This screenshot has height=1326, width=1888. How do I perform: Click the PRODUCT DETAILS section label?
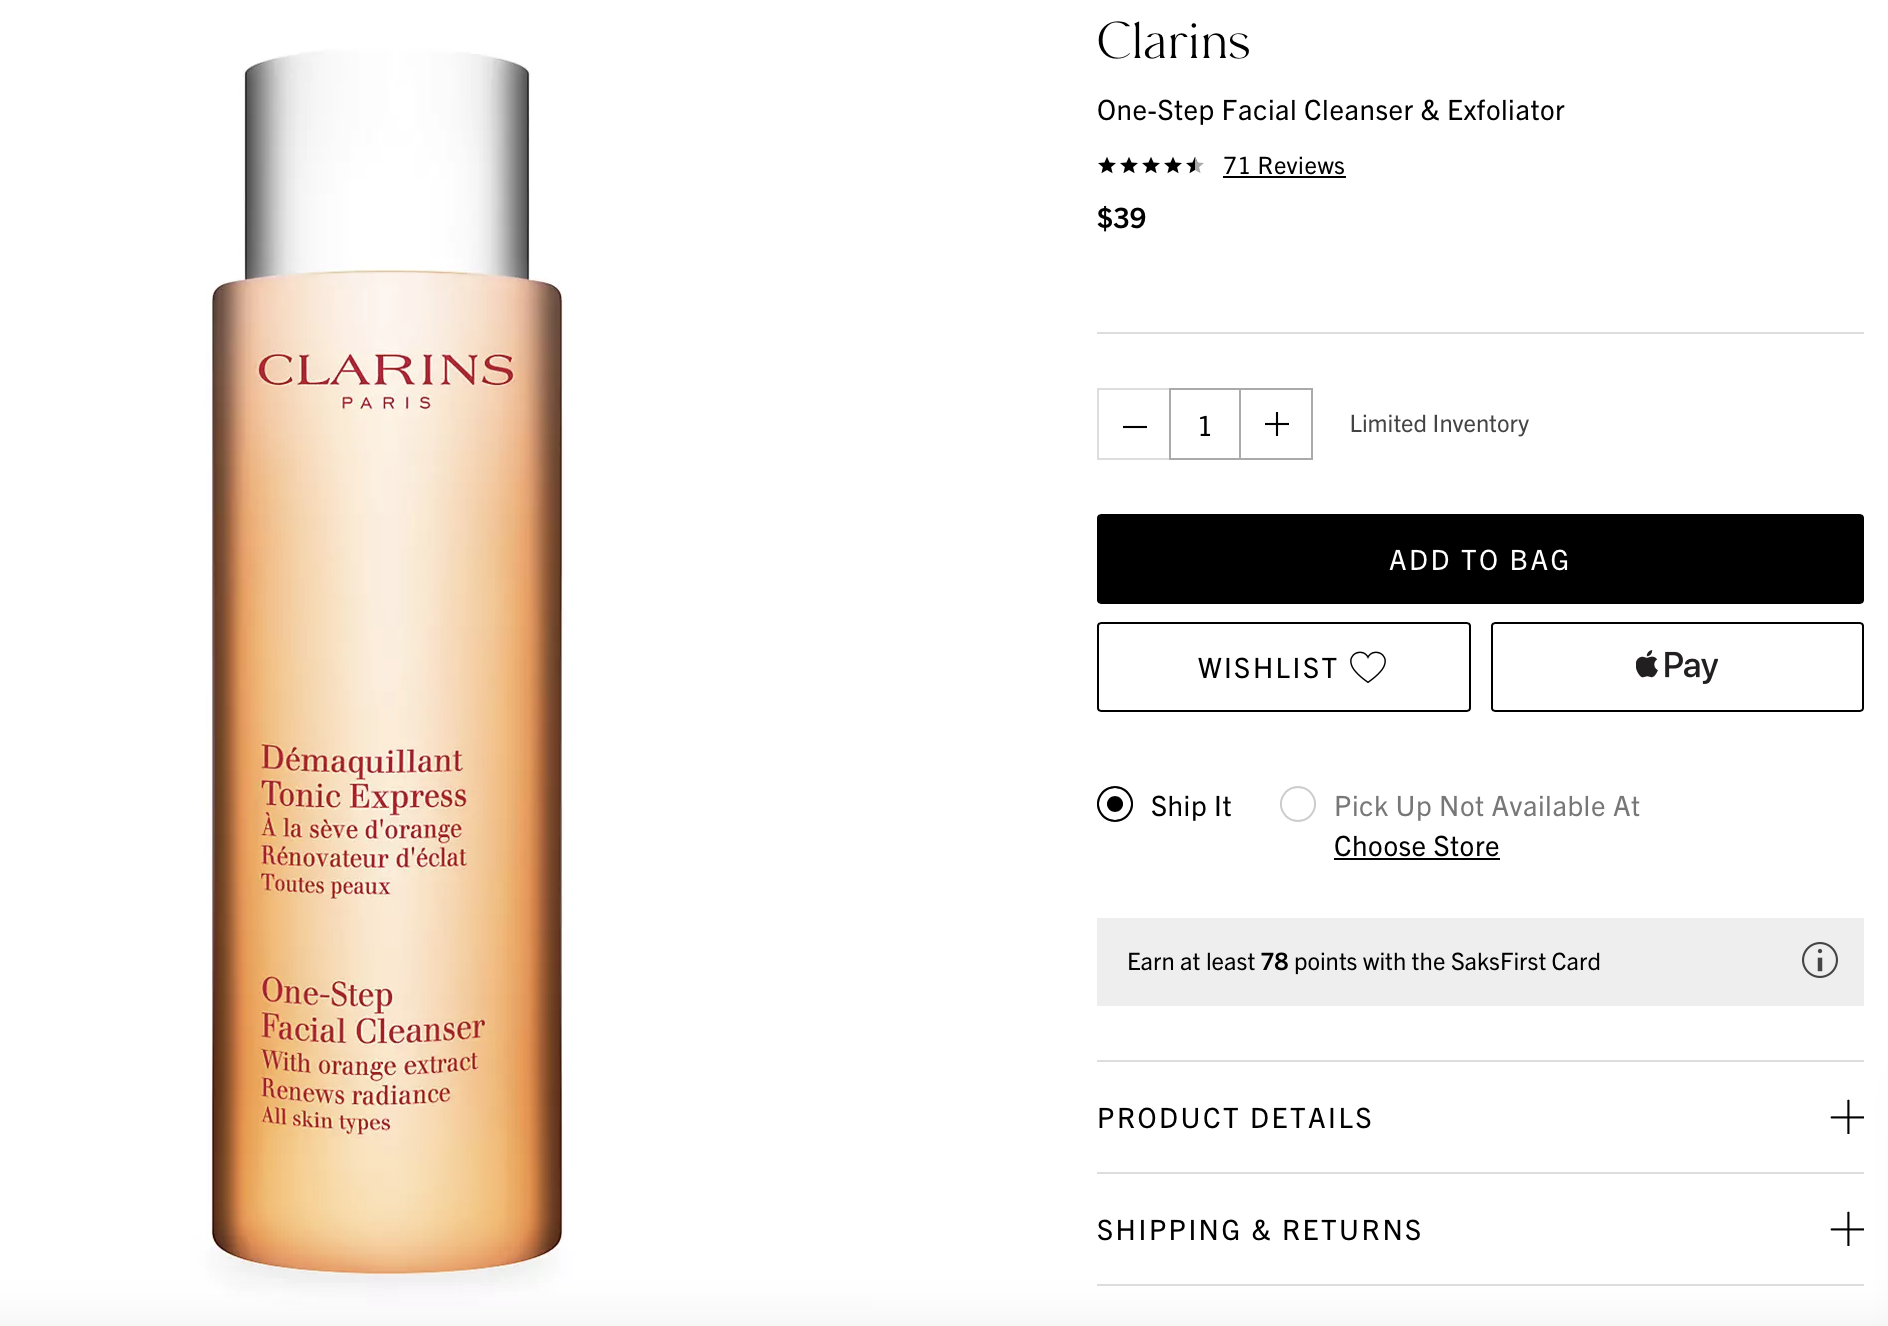(1235, 1118)
